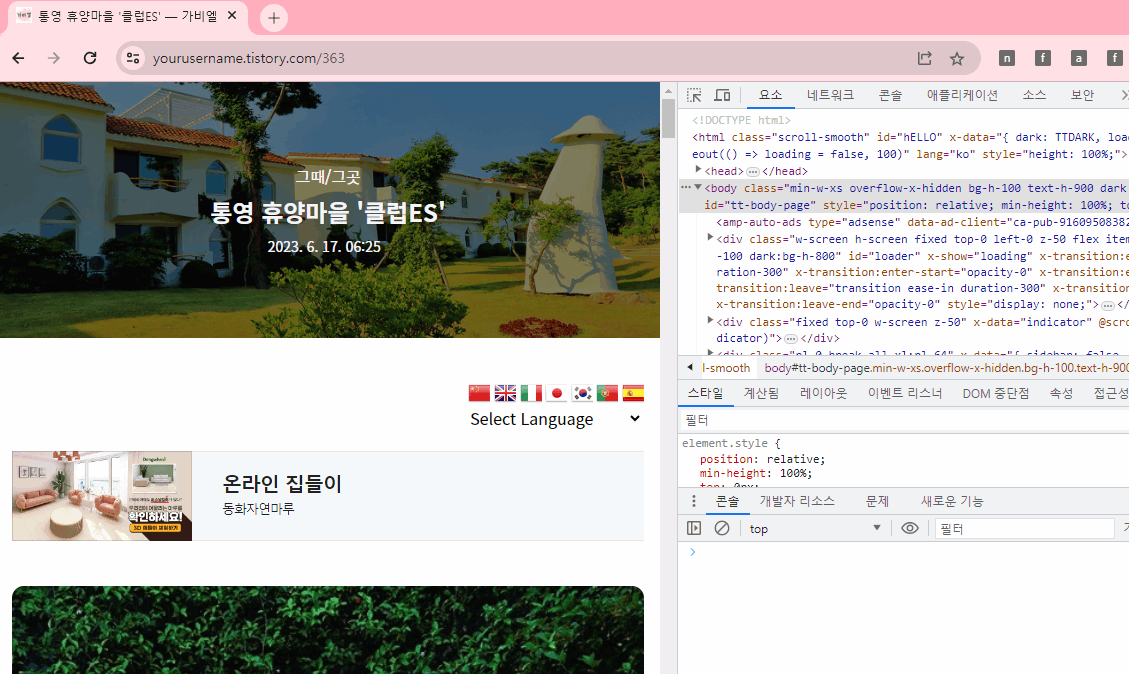
Task: Click the 'n' extension icon
Action: point(1007,58)
